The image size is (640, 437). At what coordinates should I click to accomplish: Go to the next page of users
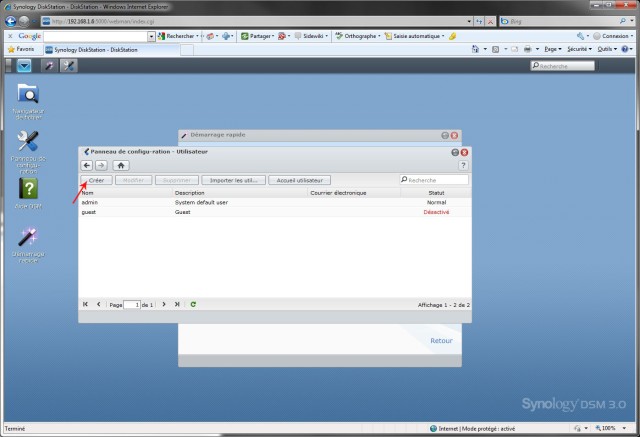164,304
